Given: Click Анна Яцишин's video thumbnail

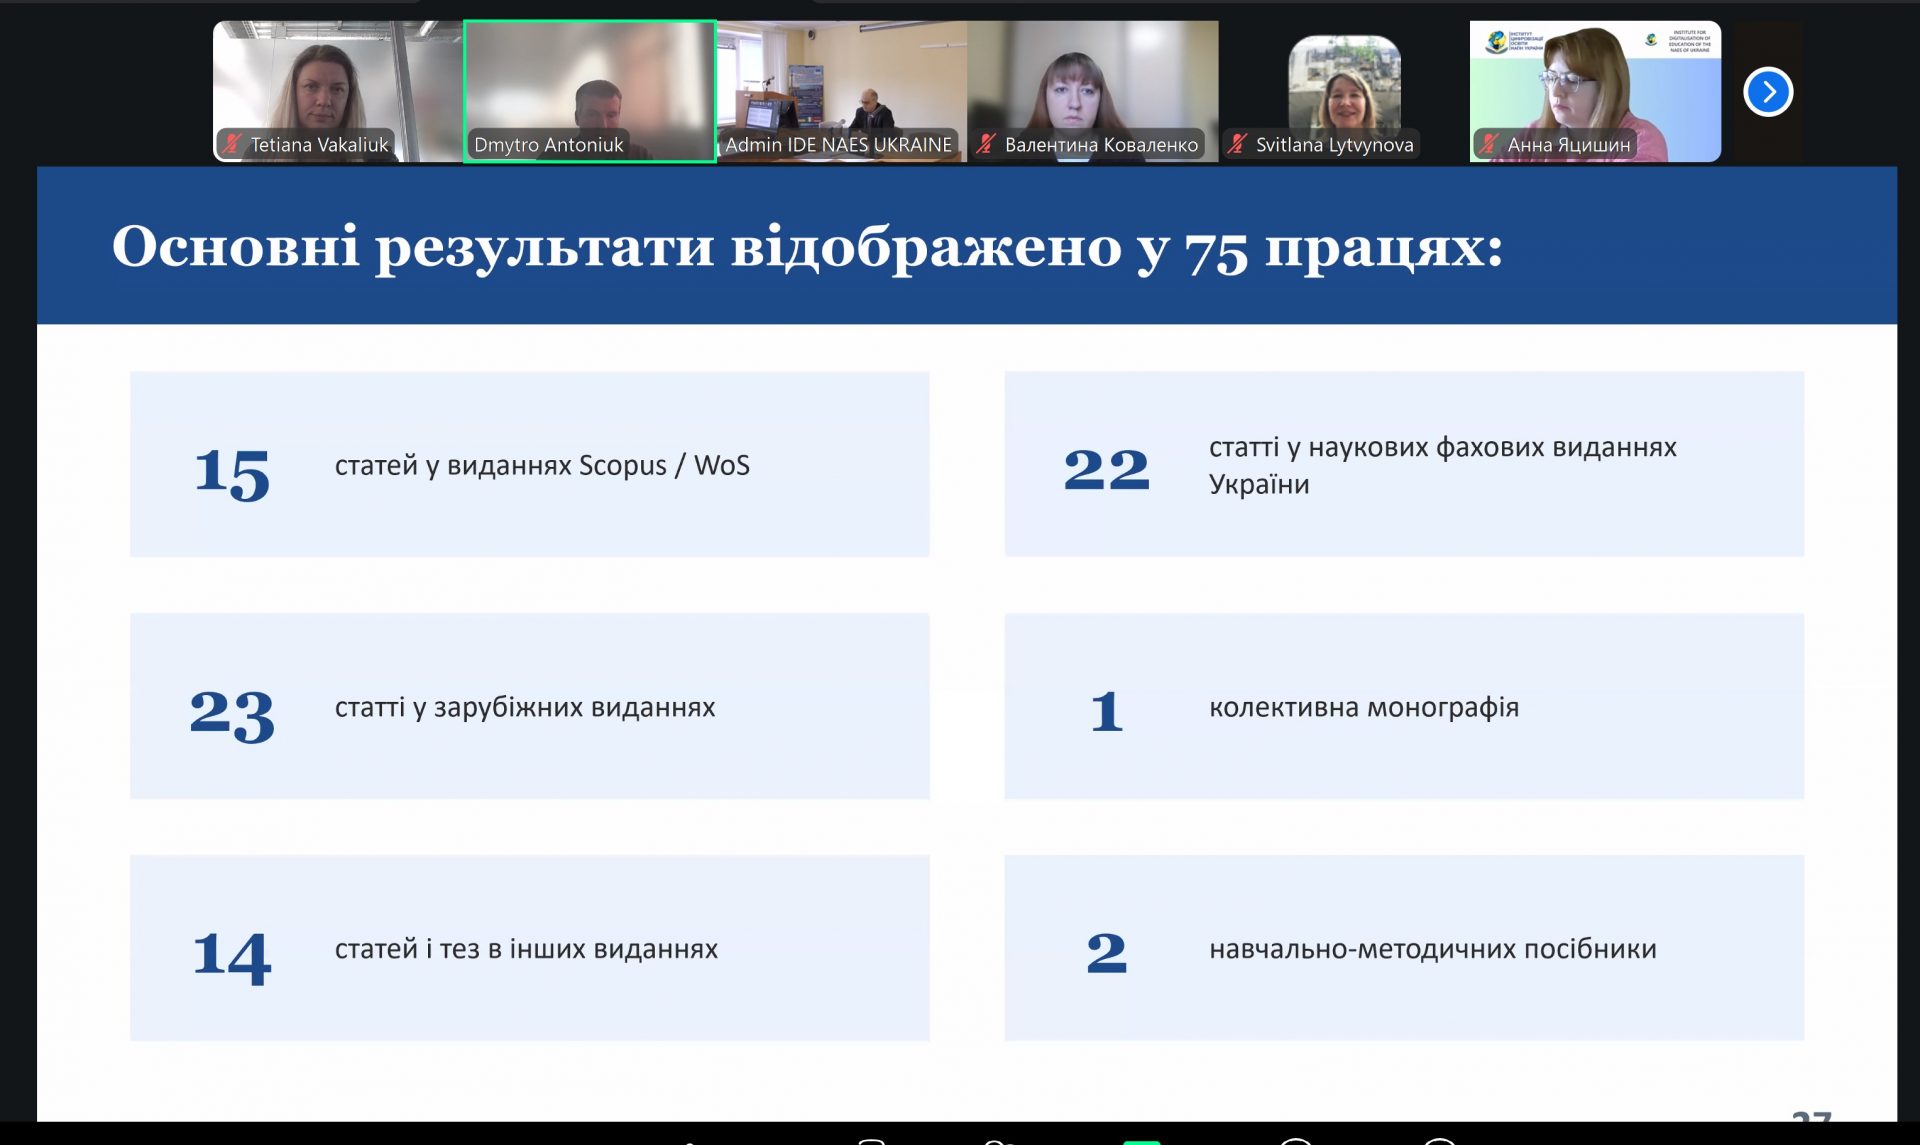Looking at the screenshot, I should [x=1595, y=80].
